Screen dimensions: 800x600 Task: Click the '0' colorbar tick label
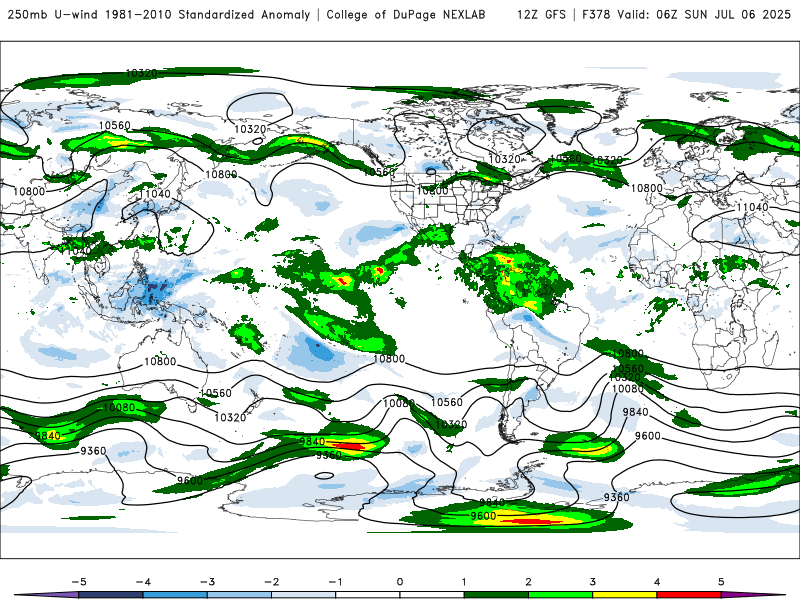(x=400, y=582)
